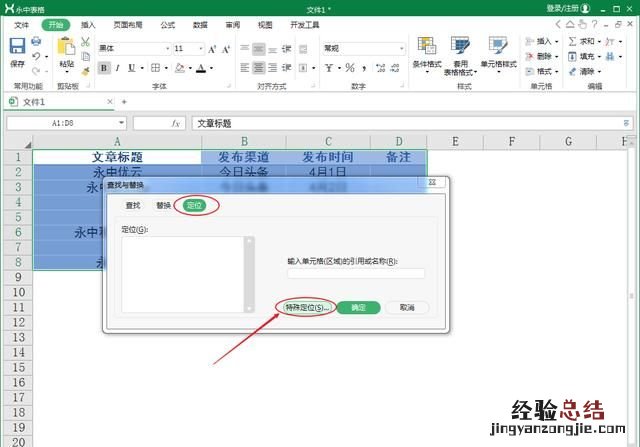
Task: Click the fx insert function icon
Action: [x=176, y=123]
